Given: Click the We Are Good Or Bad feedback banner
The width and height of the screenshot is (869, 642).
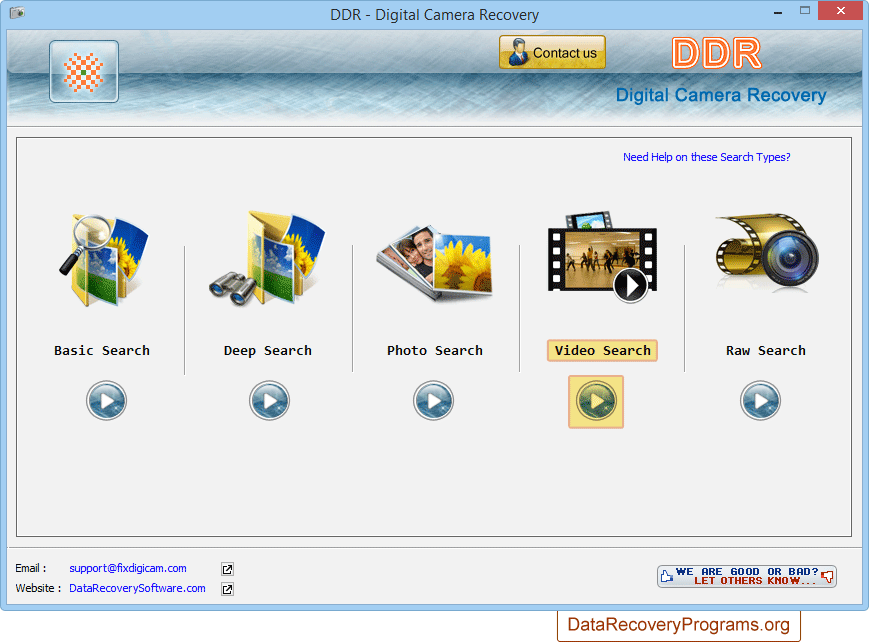Looking at the screenshot, I should [x=747, y=576].
